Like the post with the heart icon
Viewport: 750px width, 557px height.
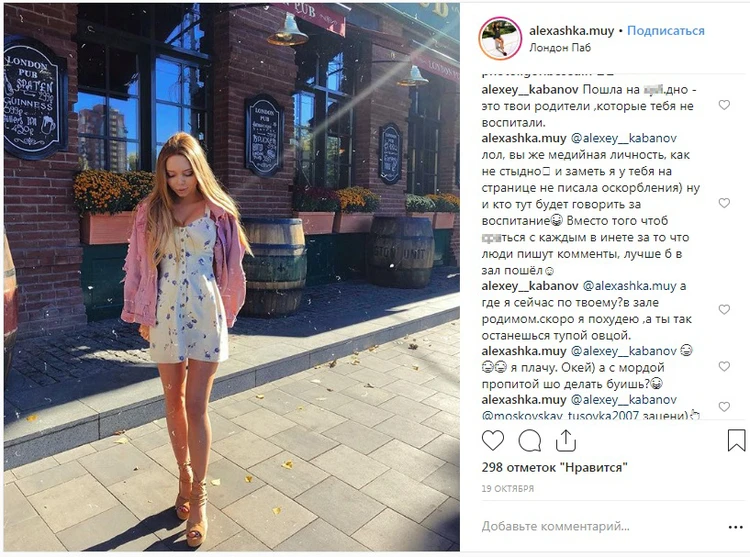click(493, 440)
